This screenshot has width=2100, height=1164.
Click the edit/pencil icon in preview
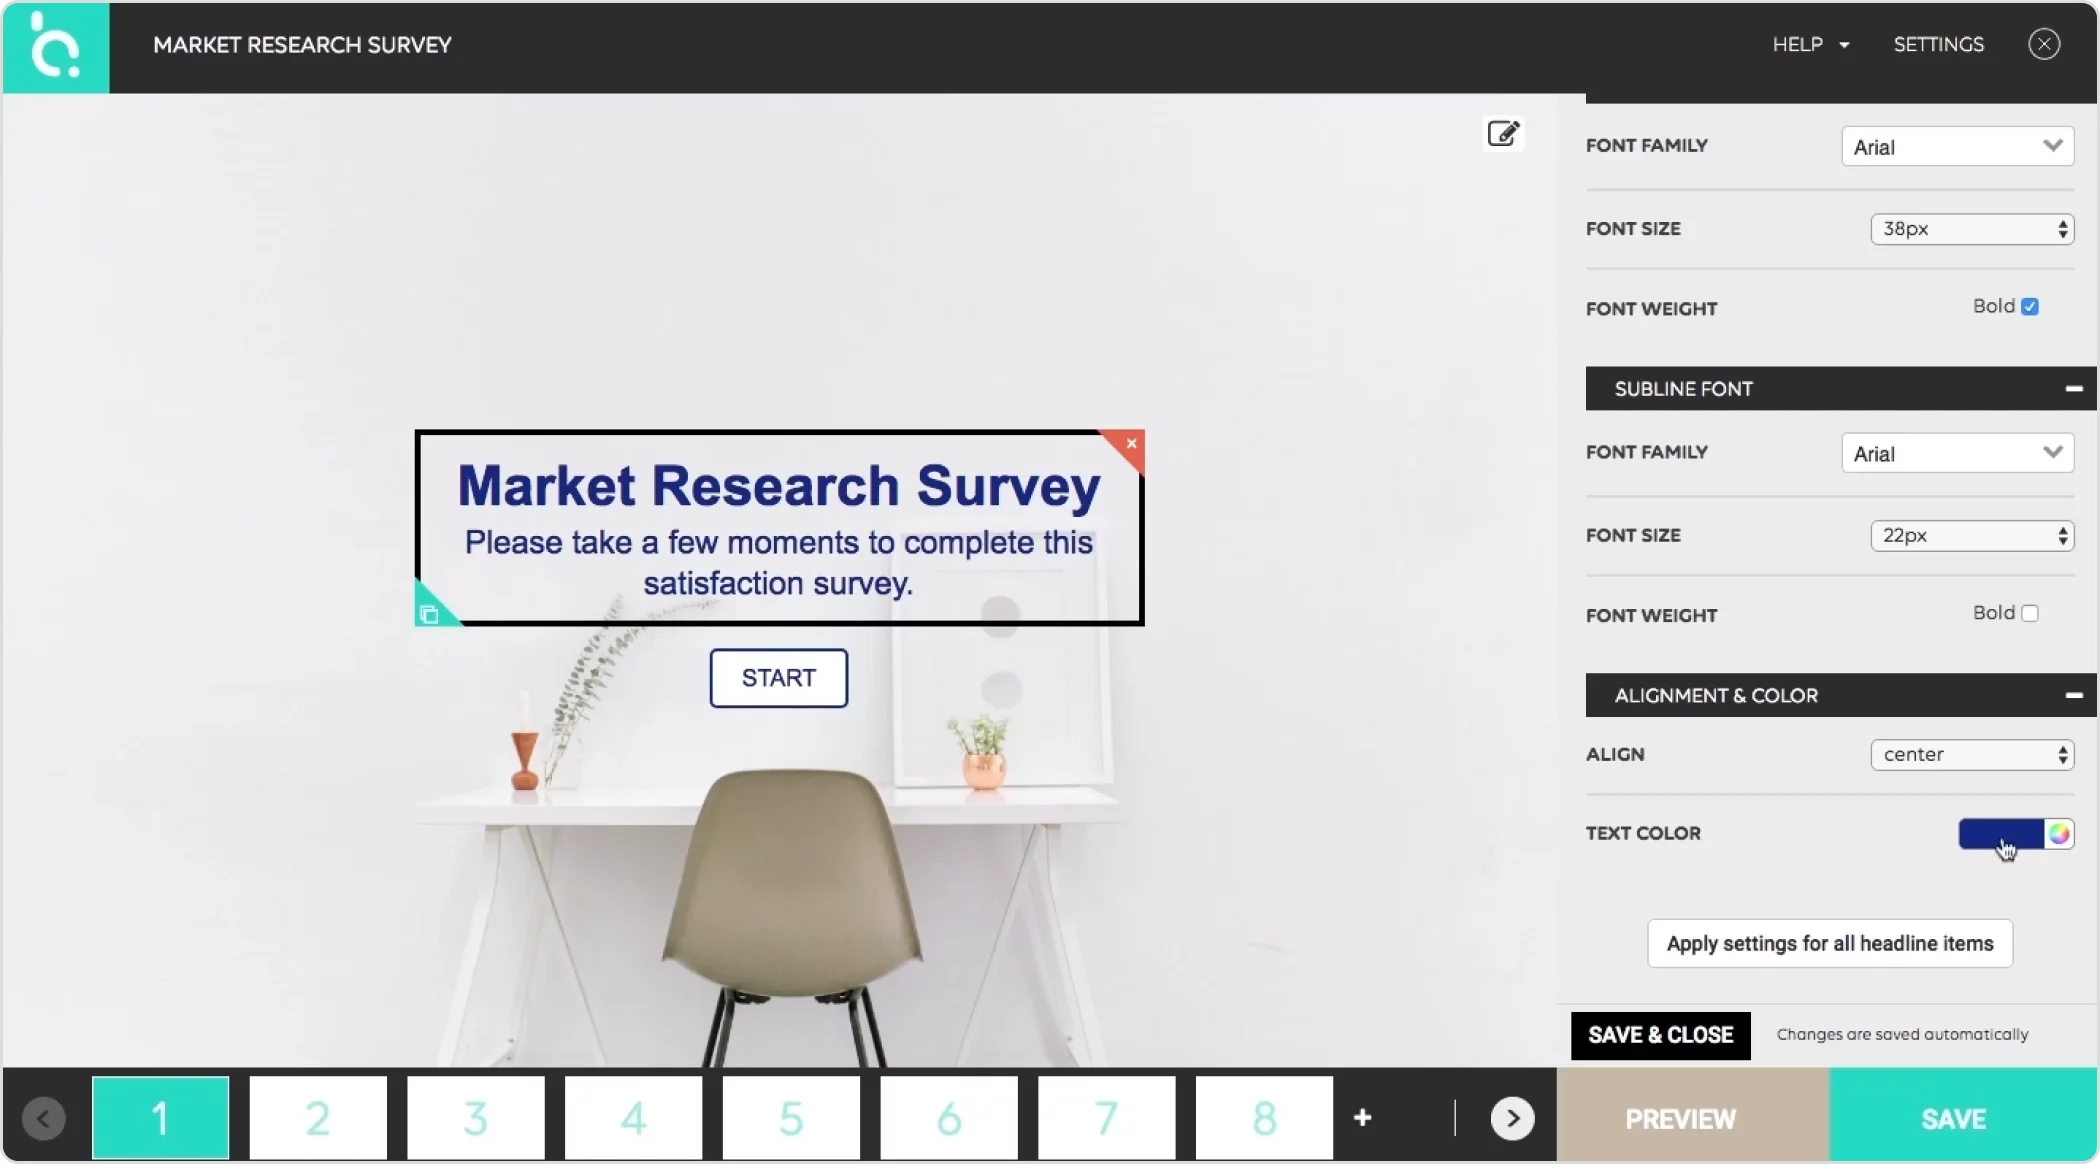coord(1502,133)
